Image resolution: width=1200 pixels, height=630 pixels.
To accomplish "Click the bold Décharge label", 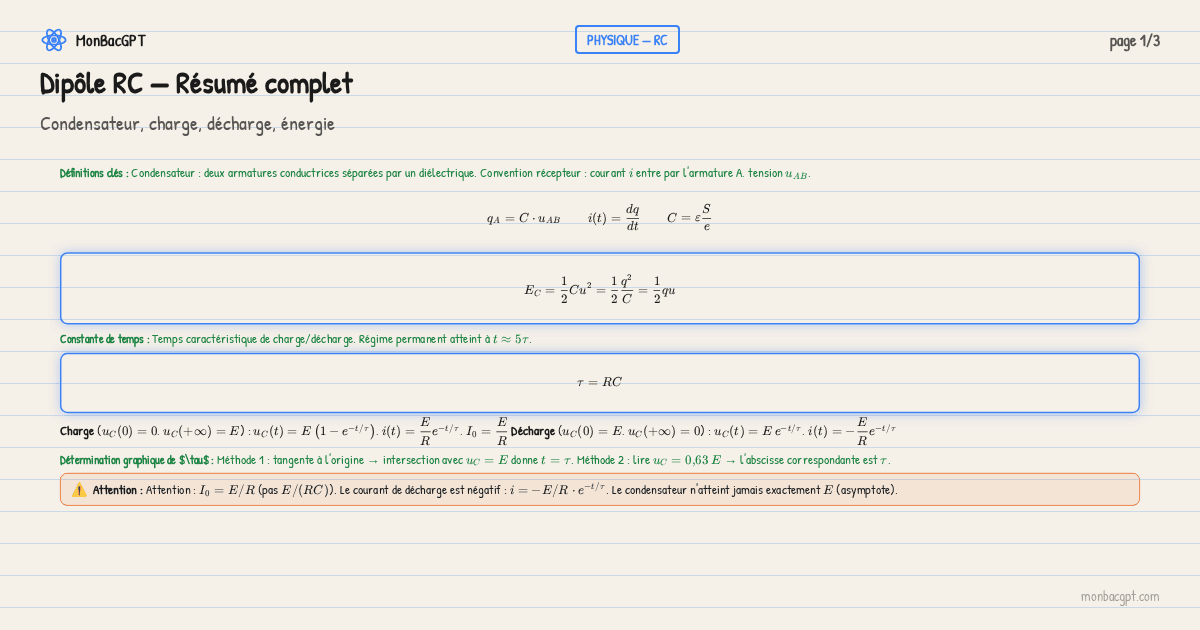I will (x=532, y=431).
